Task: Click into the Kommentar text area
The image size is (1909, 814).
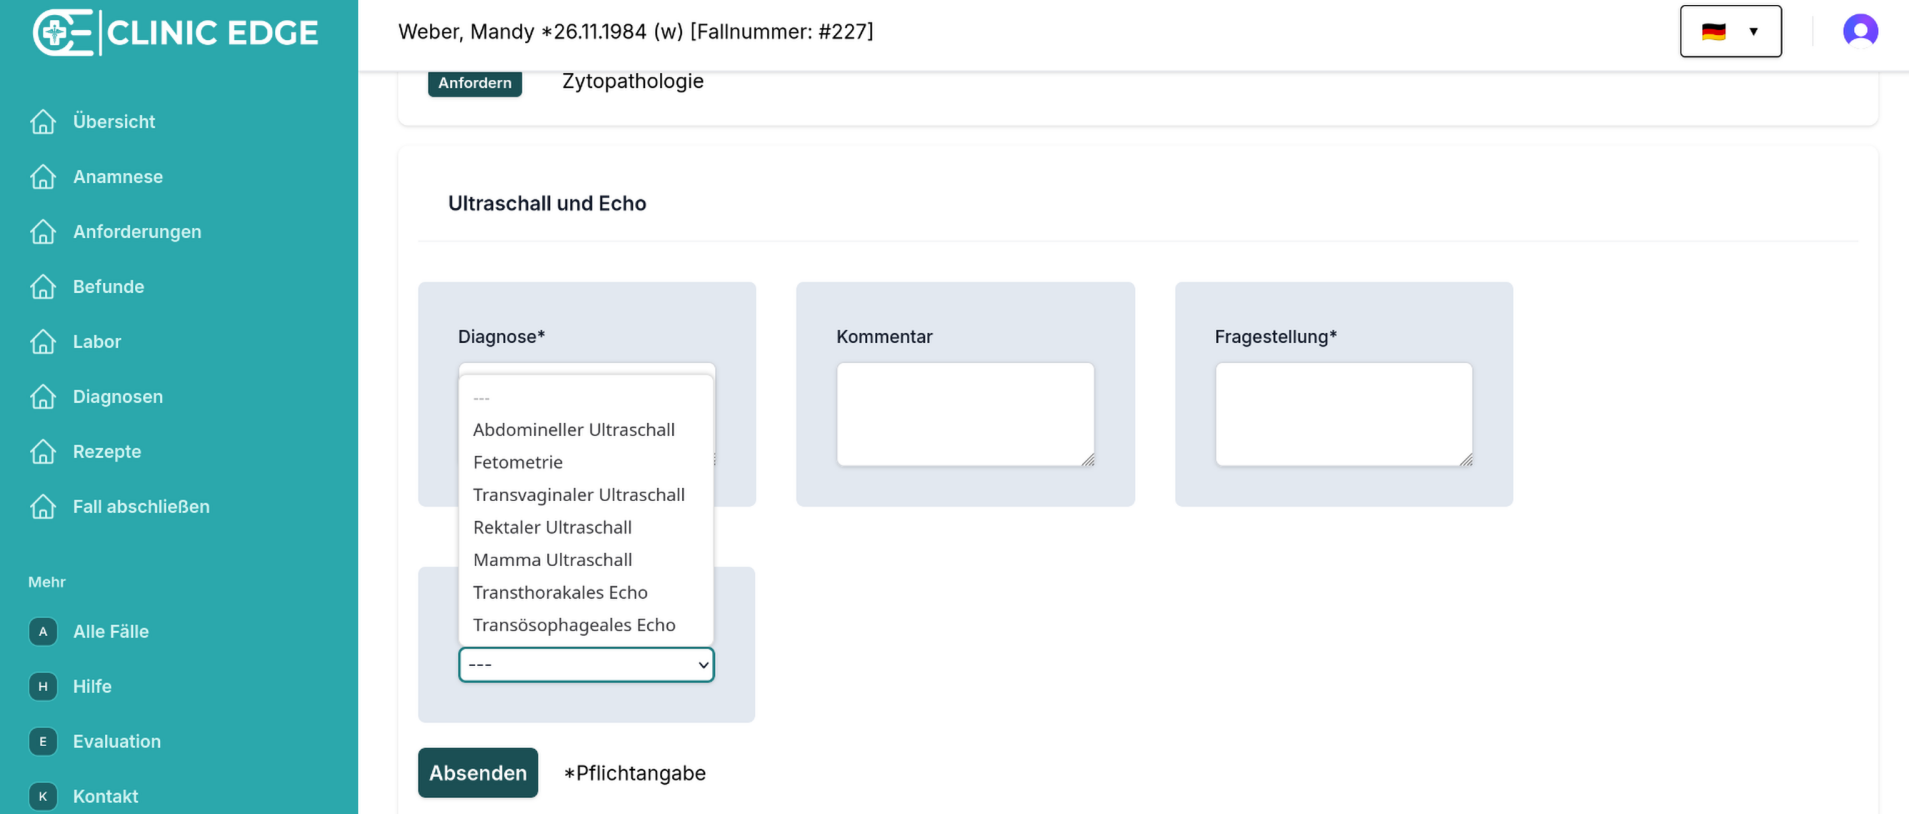Action: pyautogui.click(x=965, y=414)
